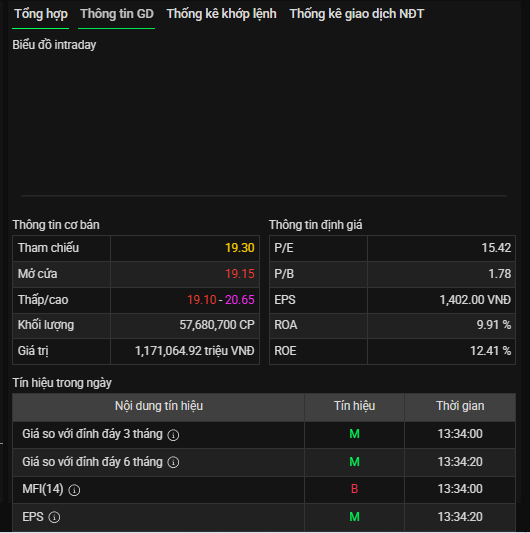Select the ROE 12.41 % value

coord(490,351)
